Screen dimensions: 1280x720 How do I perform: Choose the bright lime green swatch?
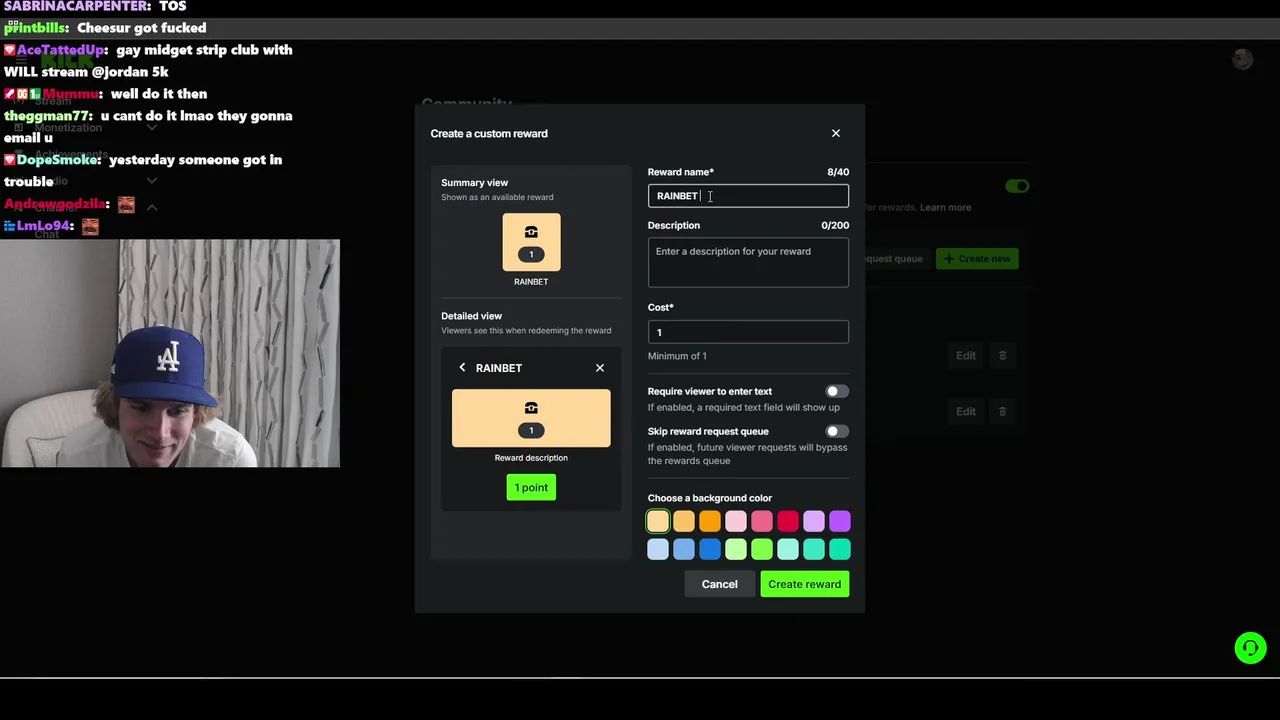(762, 549)
